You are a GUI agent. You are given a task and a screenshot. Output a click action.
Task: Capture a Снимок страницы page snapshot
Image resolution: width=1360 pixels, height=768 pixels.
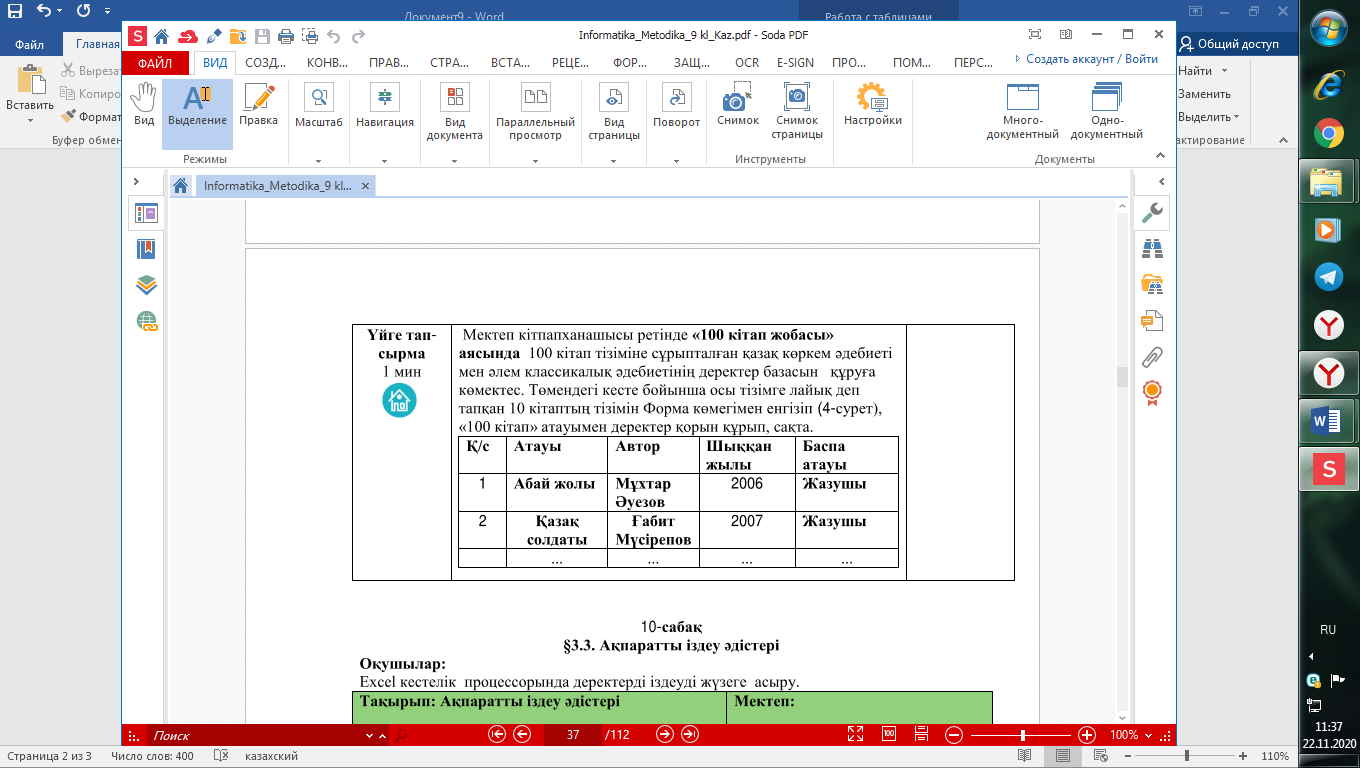[797, 111]
